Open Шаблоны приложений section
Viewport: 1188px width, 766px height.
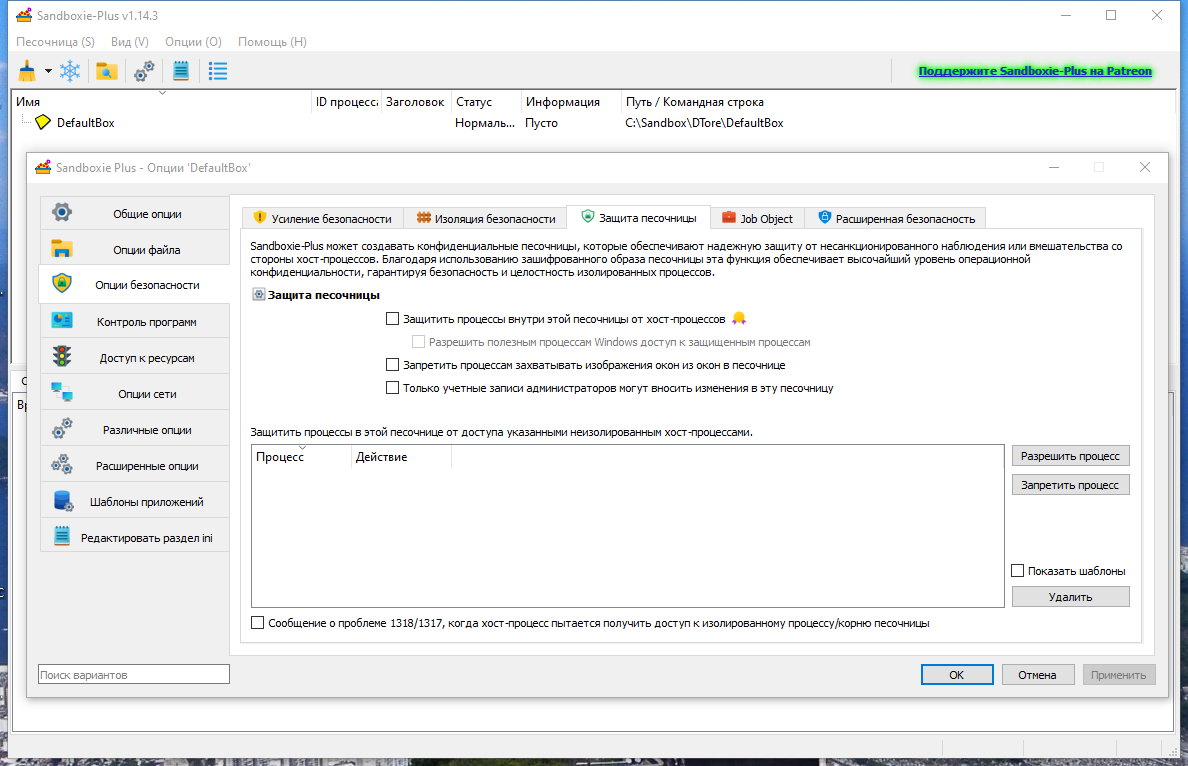tap(135, 502)
